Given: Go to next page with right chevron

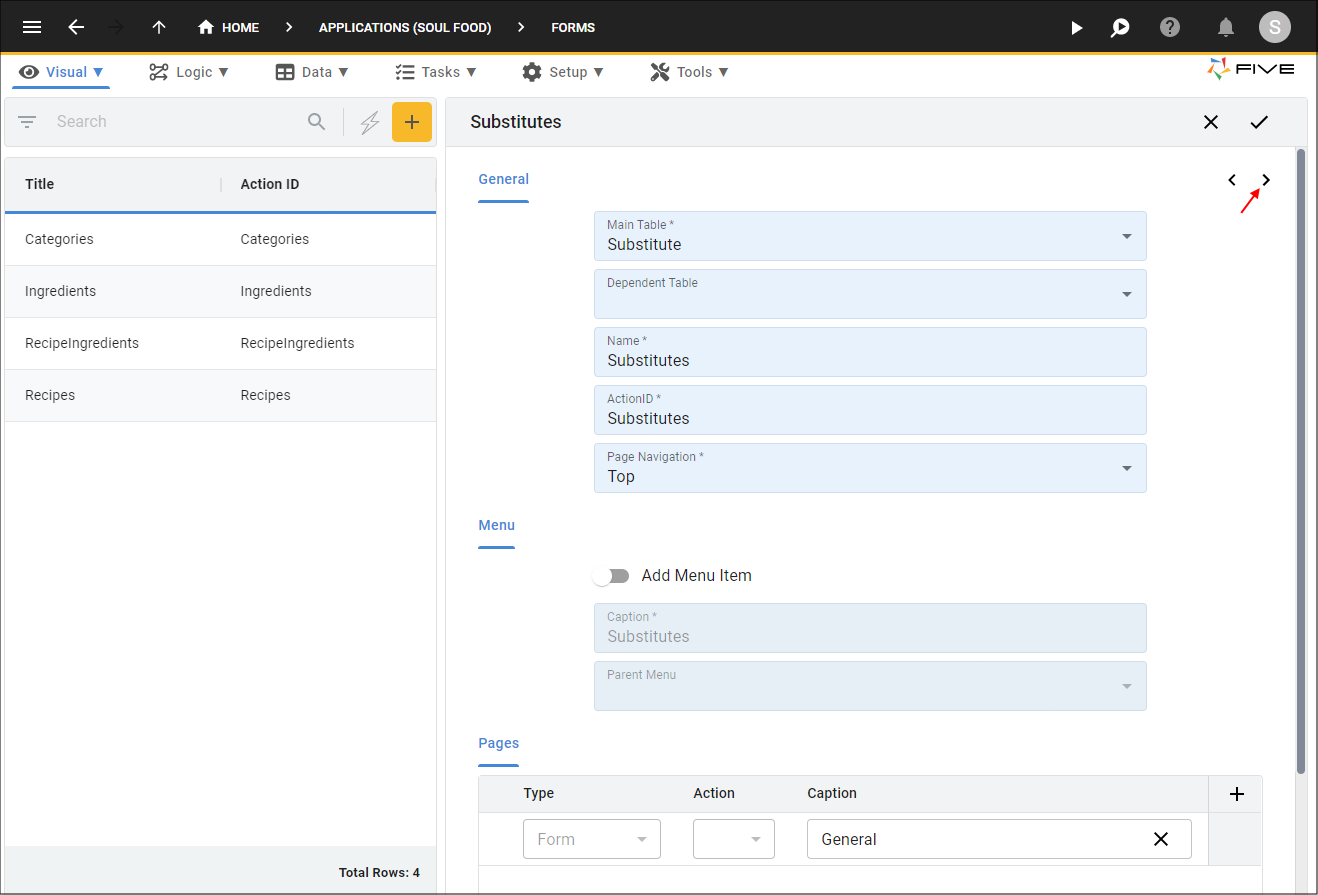Looking at the screenshot, I should click(1266, 180).
